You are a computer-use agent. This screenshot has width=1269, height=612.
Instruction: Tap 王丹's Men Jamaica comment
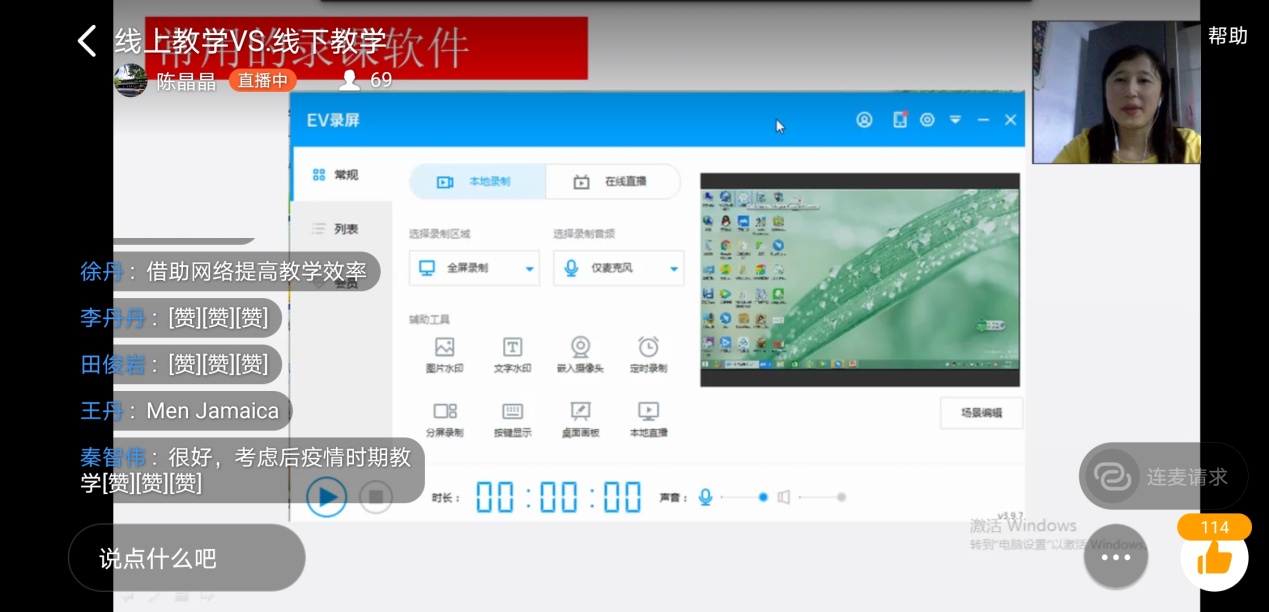[180, 411]
